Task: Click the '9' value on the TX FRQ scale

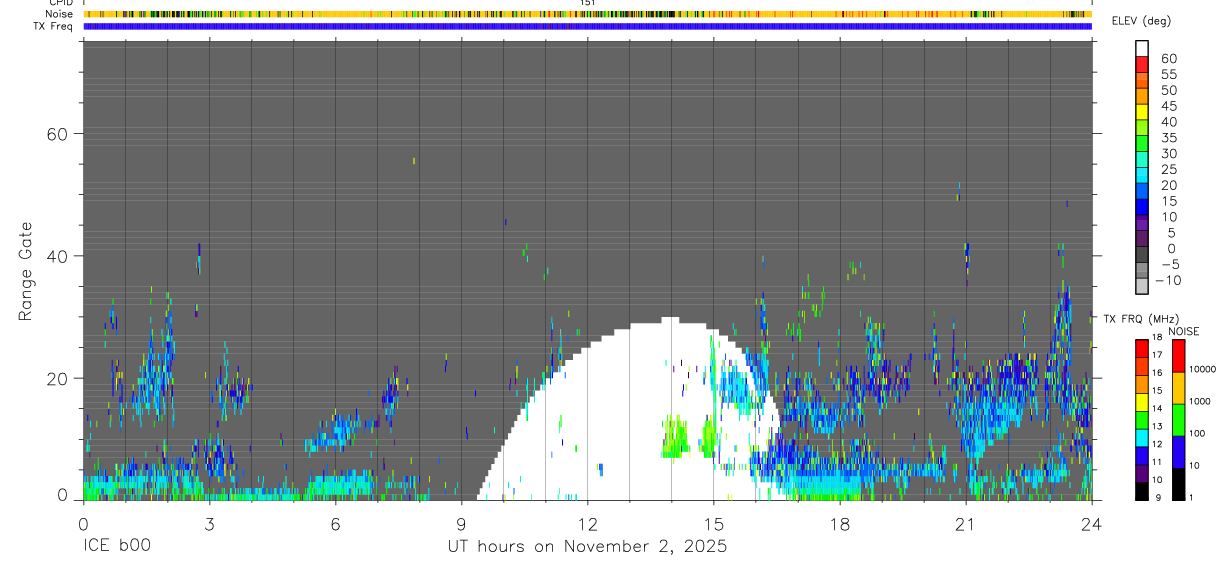Action: tap(1157, 497)
